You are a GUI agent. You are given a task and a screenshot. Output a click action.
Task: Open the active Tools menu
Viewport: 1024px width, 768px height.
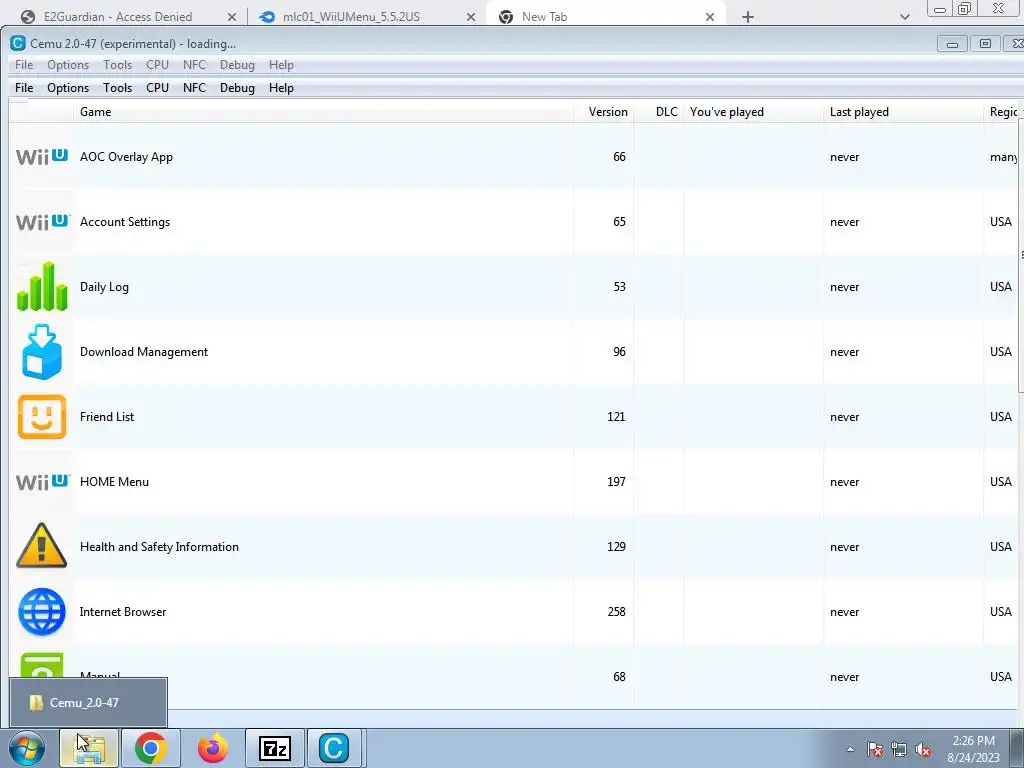click(118, 88)
